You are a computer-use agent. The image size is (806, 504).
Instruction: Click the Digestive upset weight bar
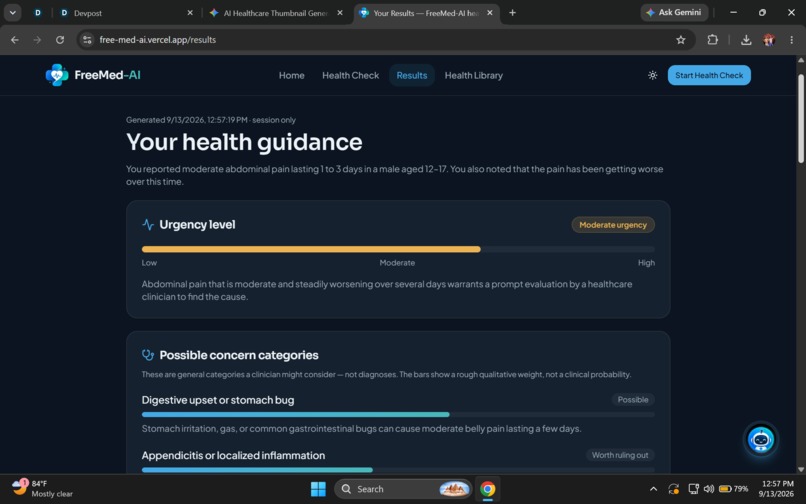pyautogui.click(x=398, y=415)
